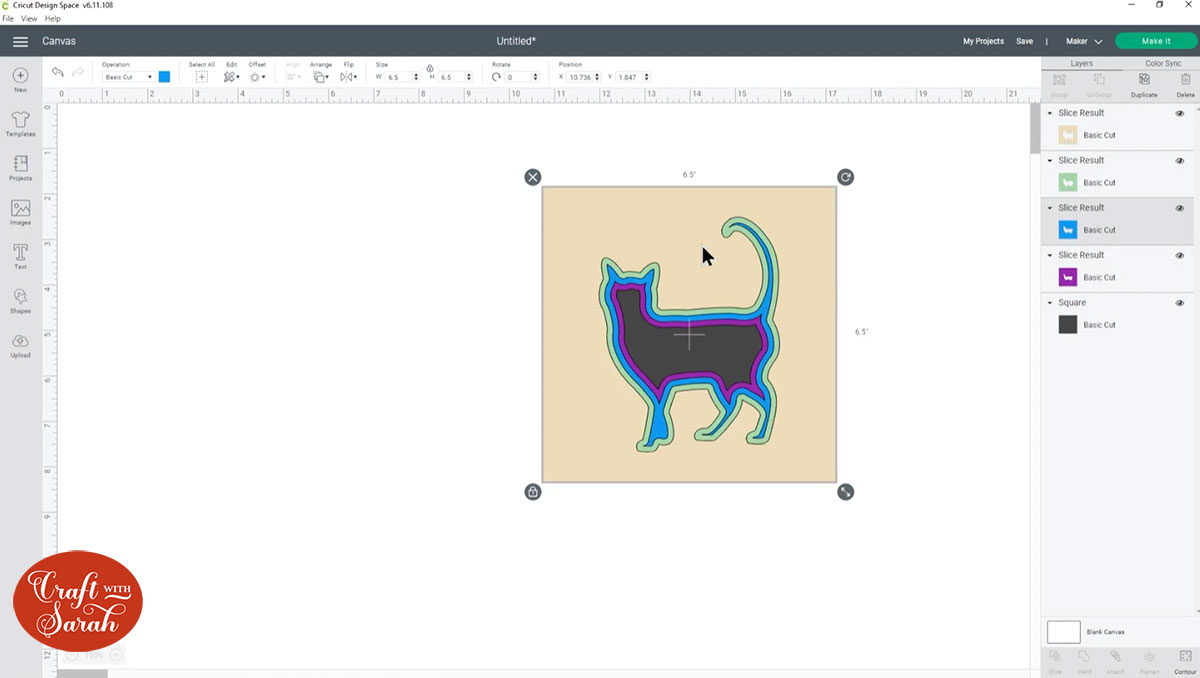Open the Images library
Viewport: 1200px width, 678px height.
click(x=20, y=212)
